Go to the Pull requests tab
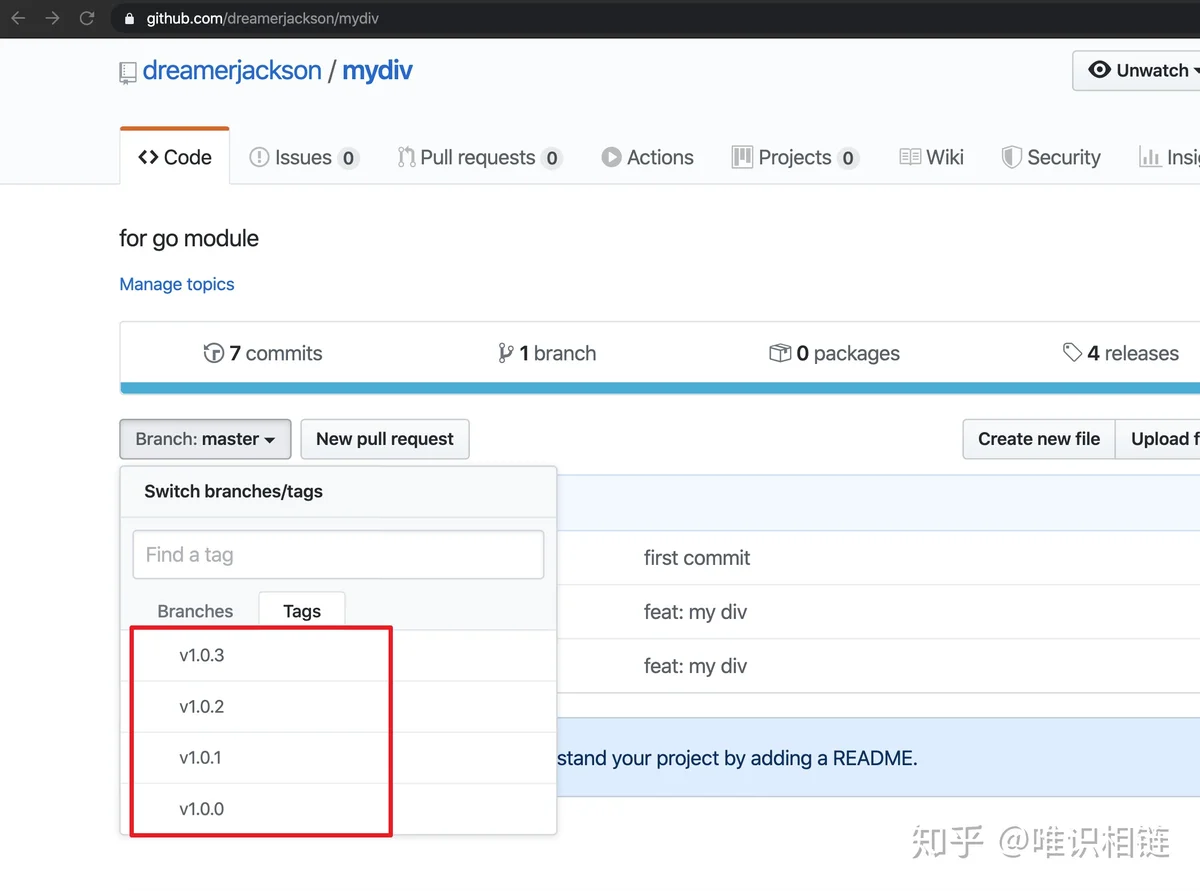 (x=480, y=157)
